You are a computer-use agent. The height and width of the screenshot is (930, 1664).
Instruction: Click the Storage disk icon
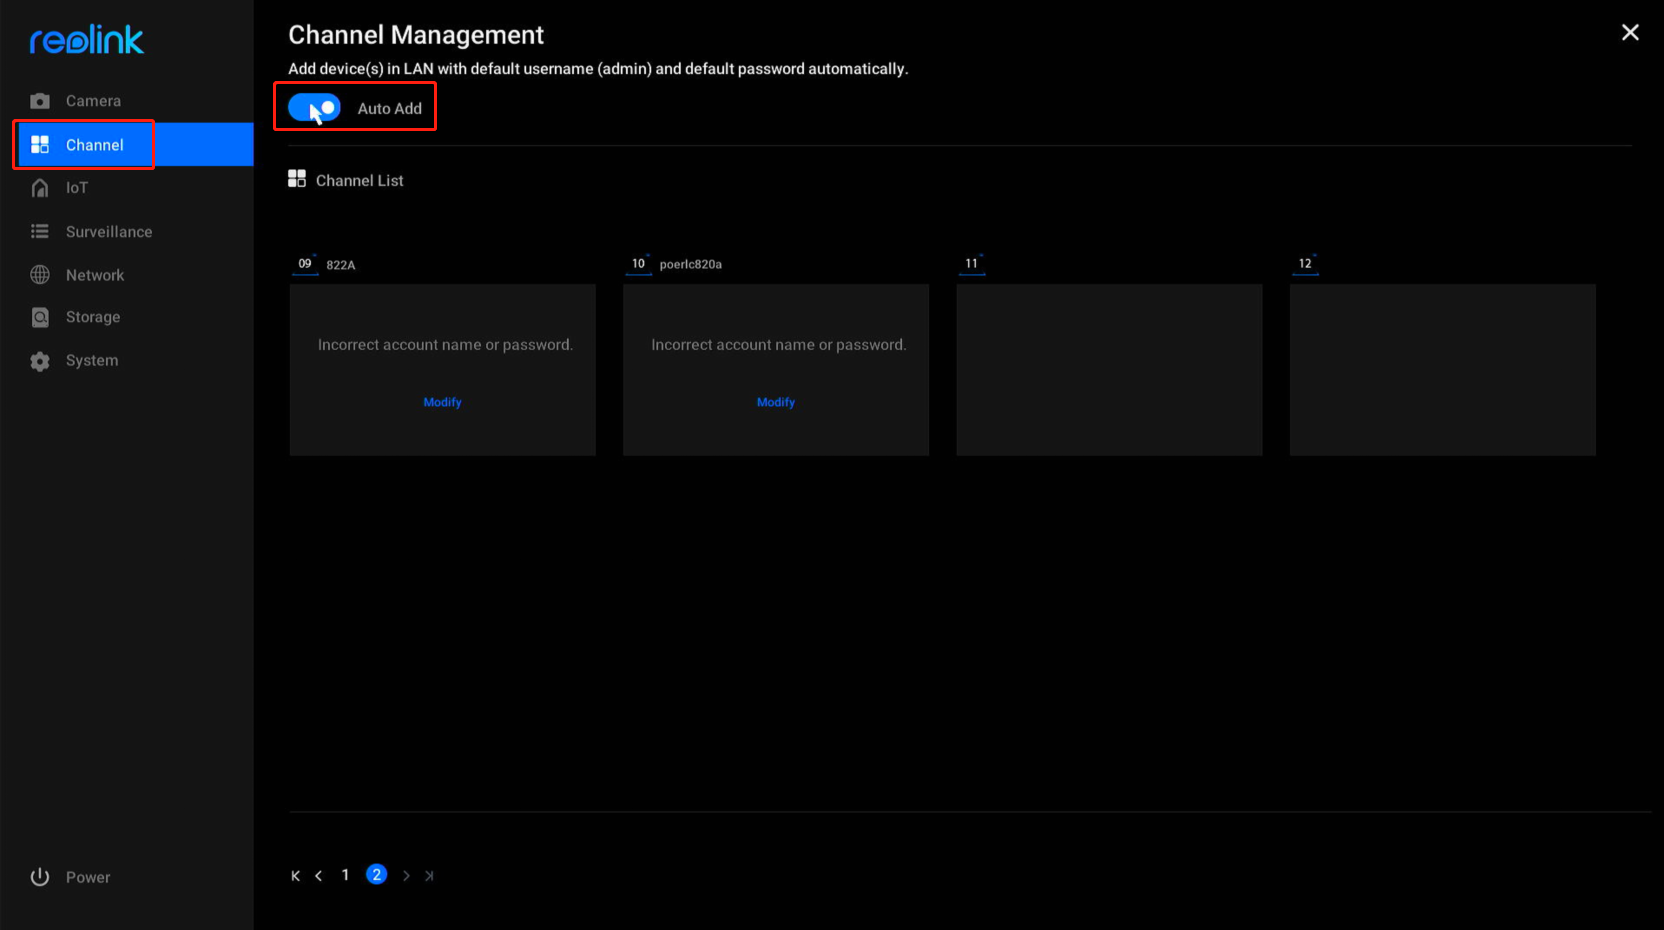[x=40, y=317]
